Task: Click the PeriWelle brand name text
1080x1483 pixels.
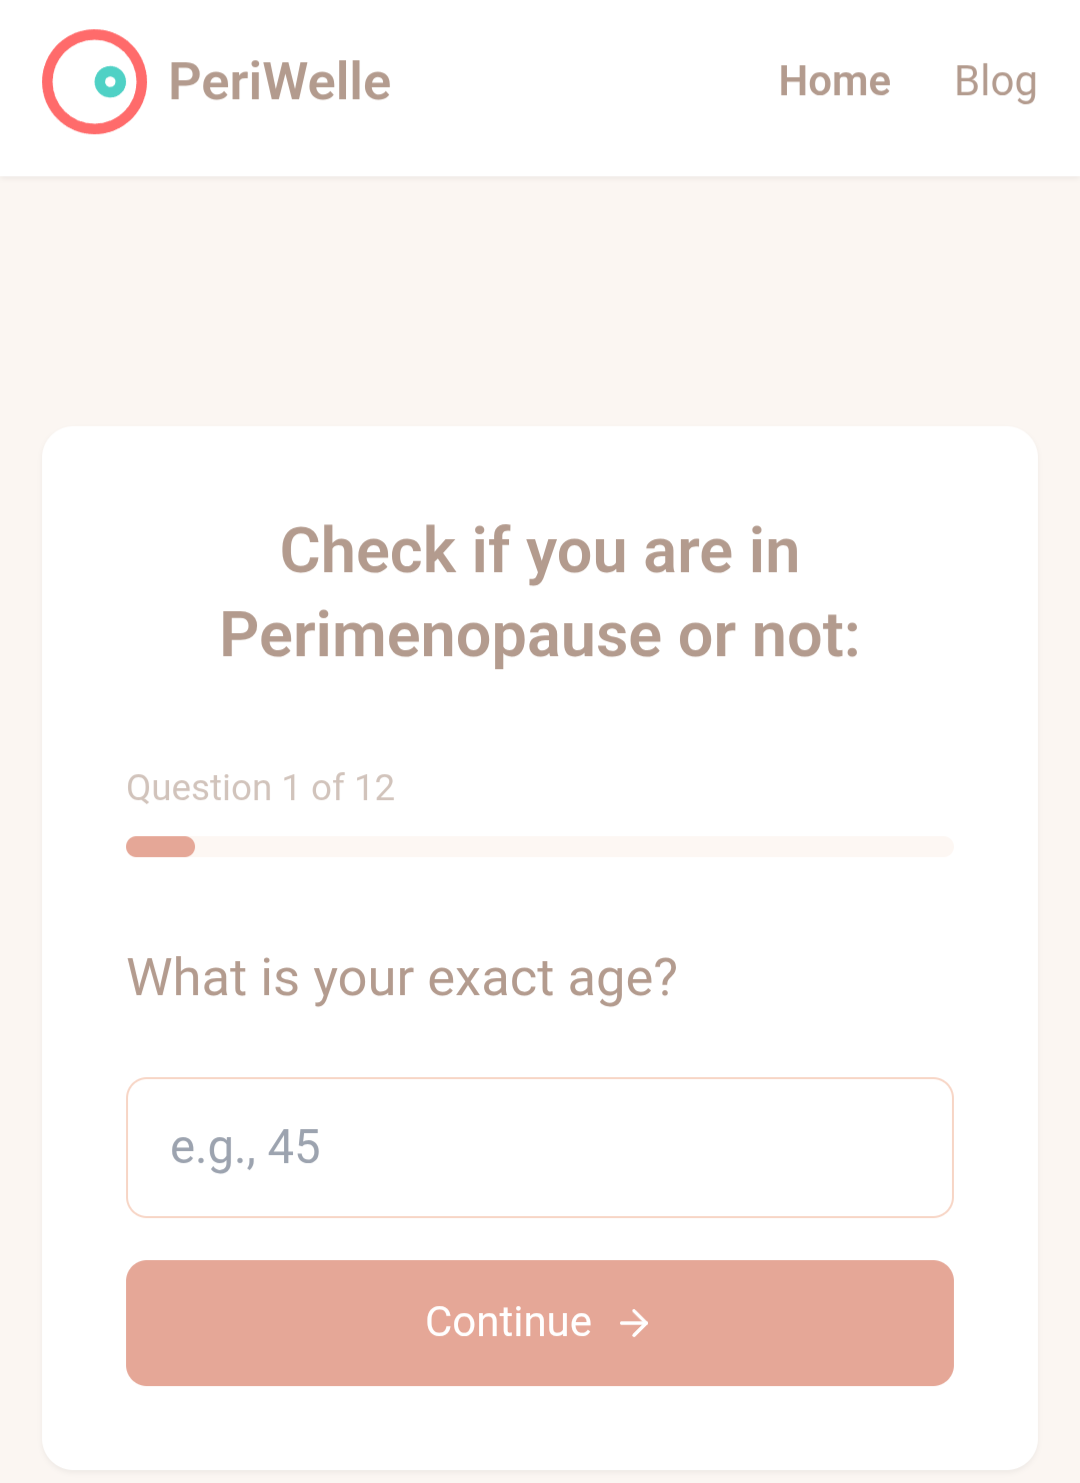Action: 280,82
